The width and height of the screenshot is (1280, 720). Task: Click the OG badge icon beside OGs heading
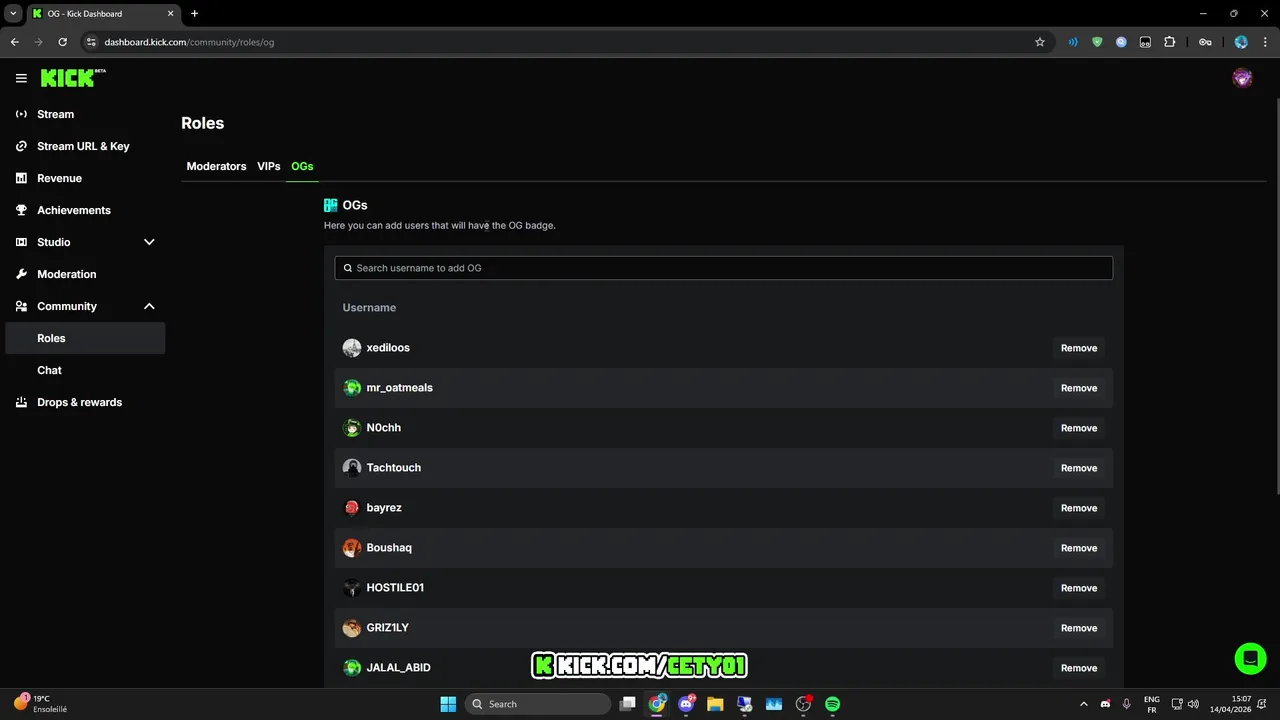(331, 205)
